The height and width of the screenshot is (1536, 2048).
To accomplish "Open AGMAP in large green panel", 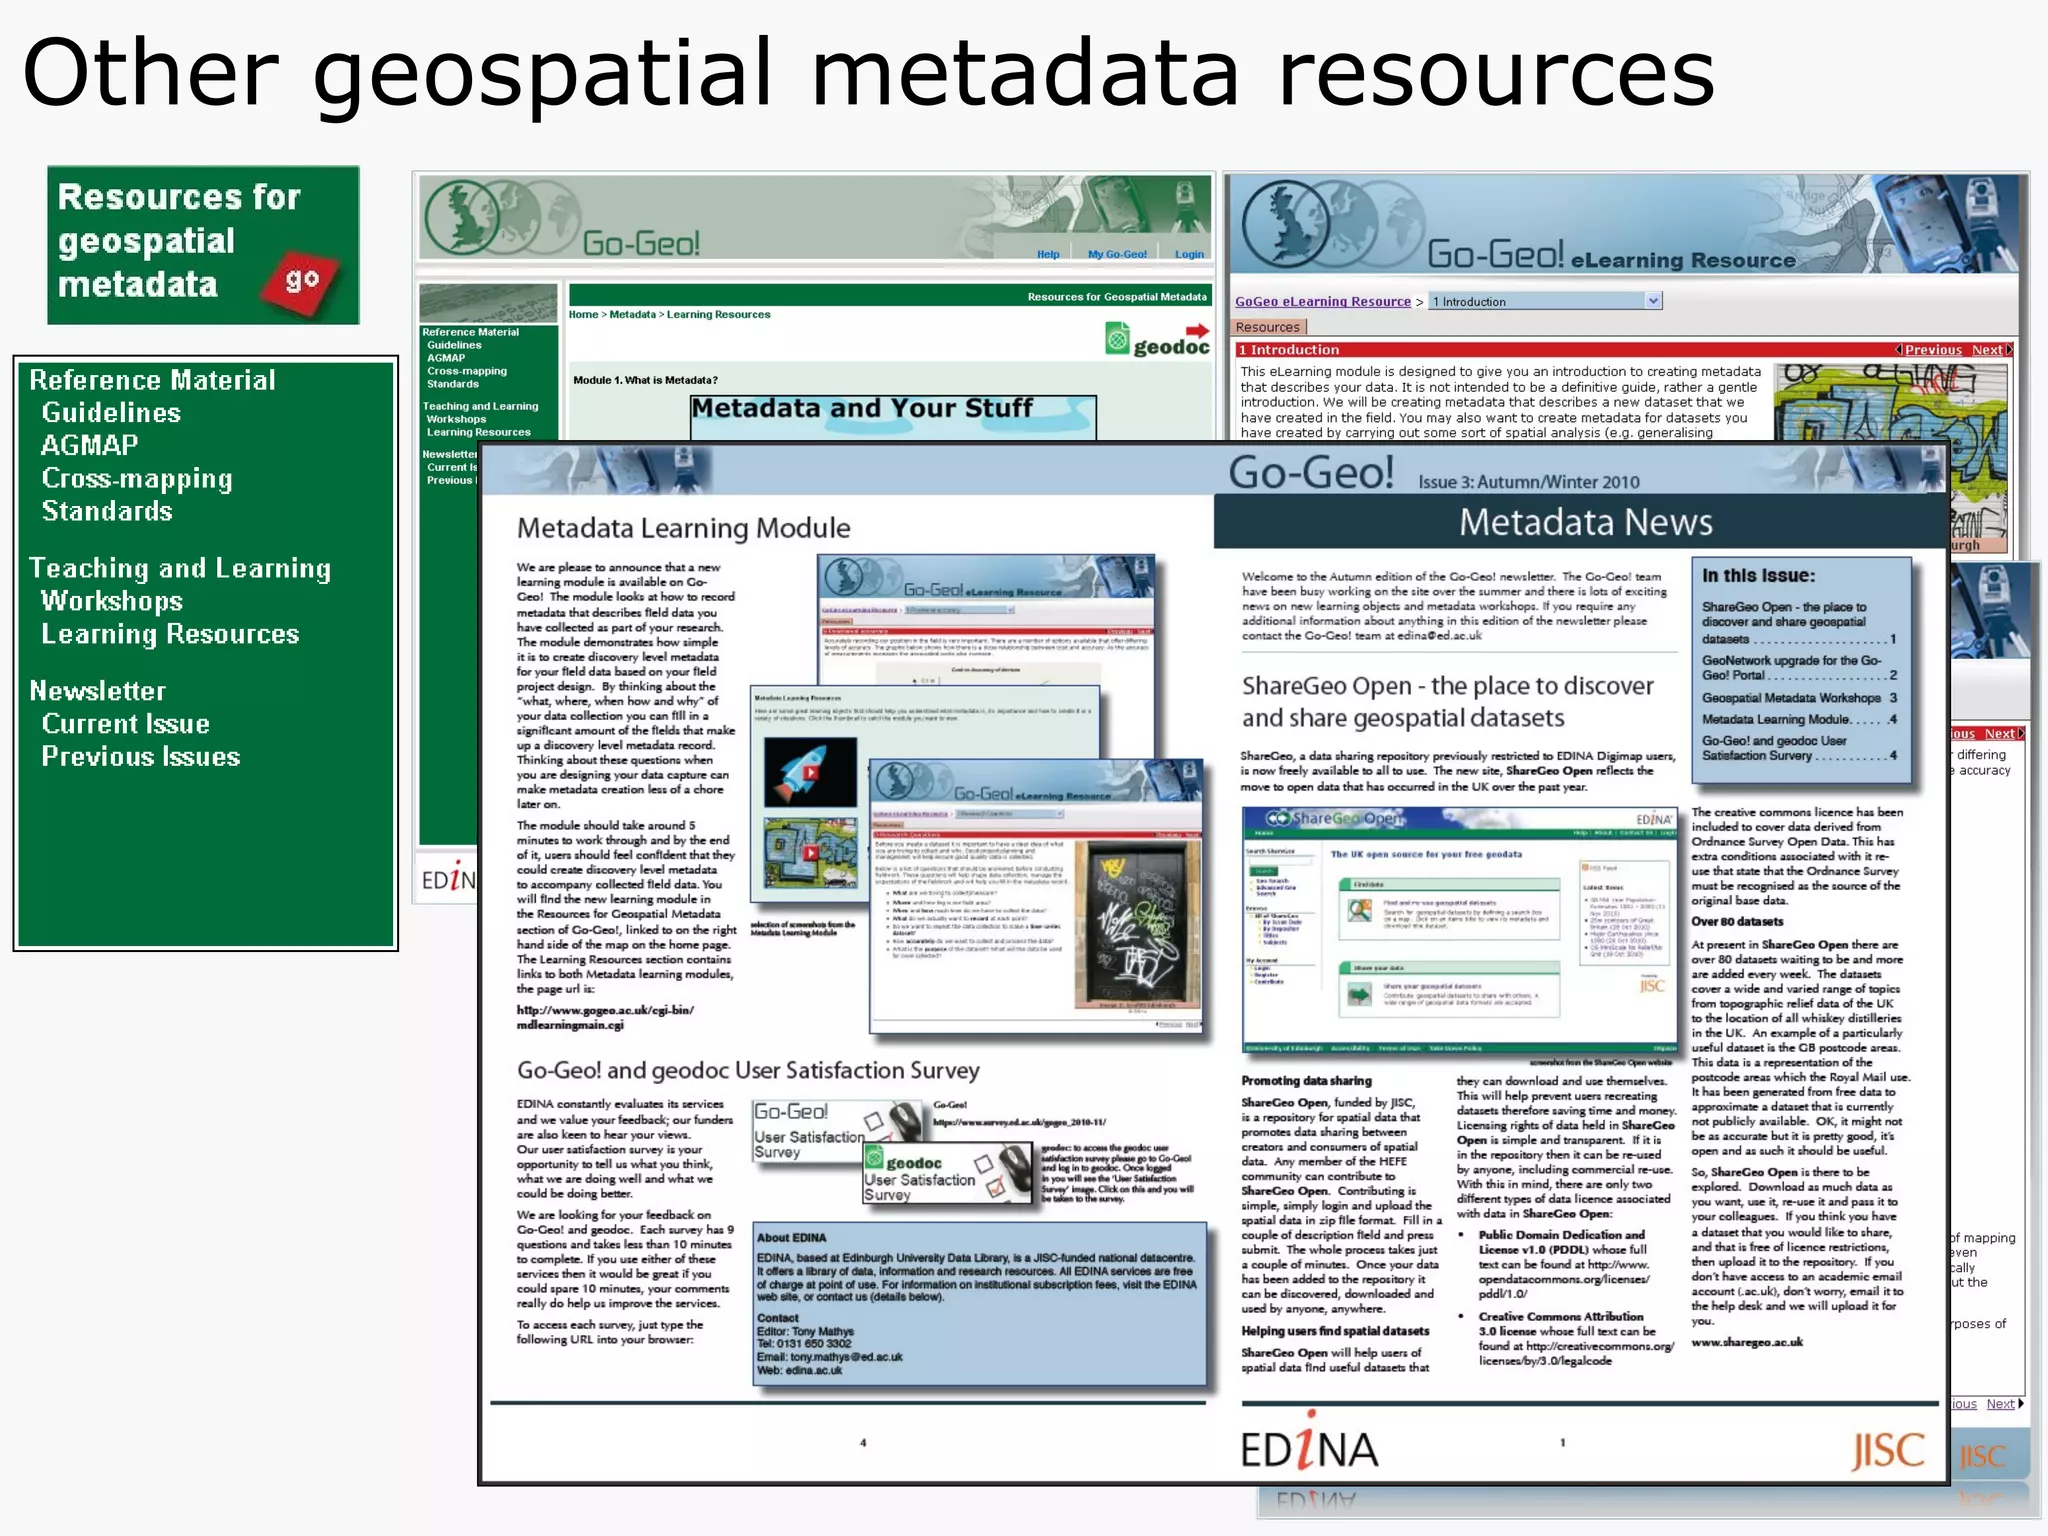I will 90,446.
